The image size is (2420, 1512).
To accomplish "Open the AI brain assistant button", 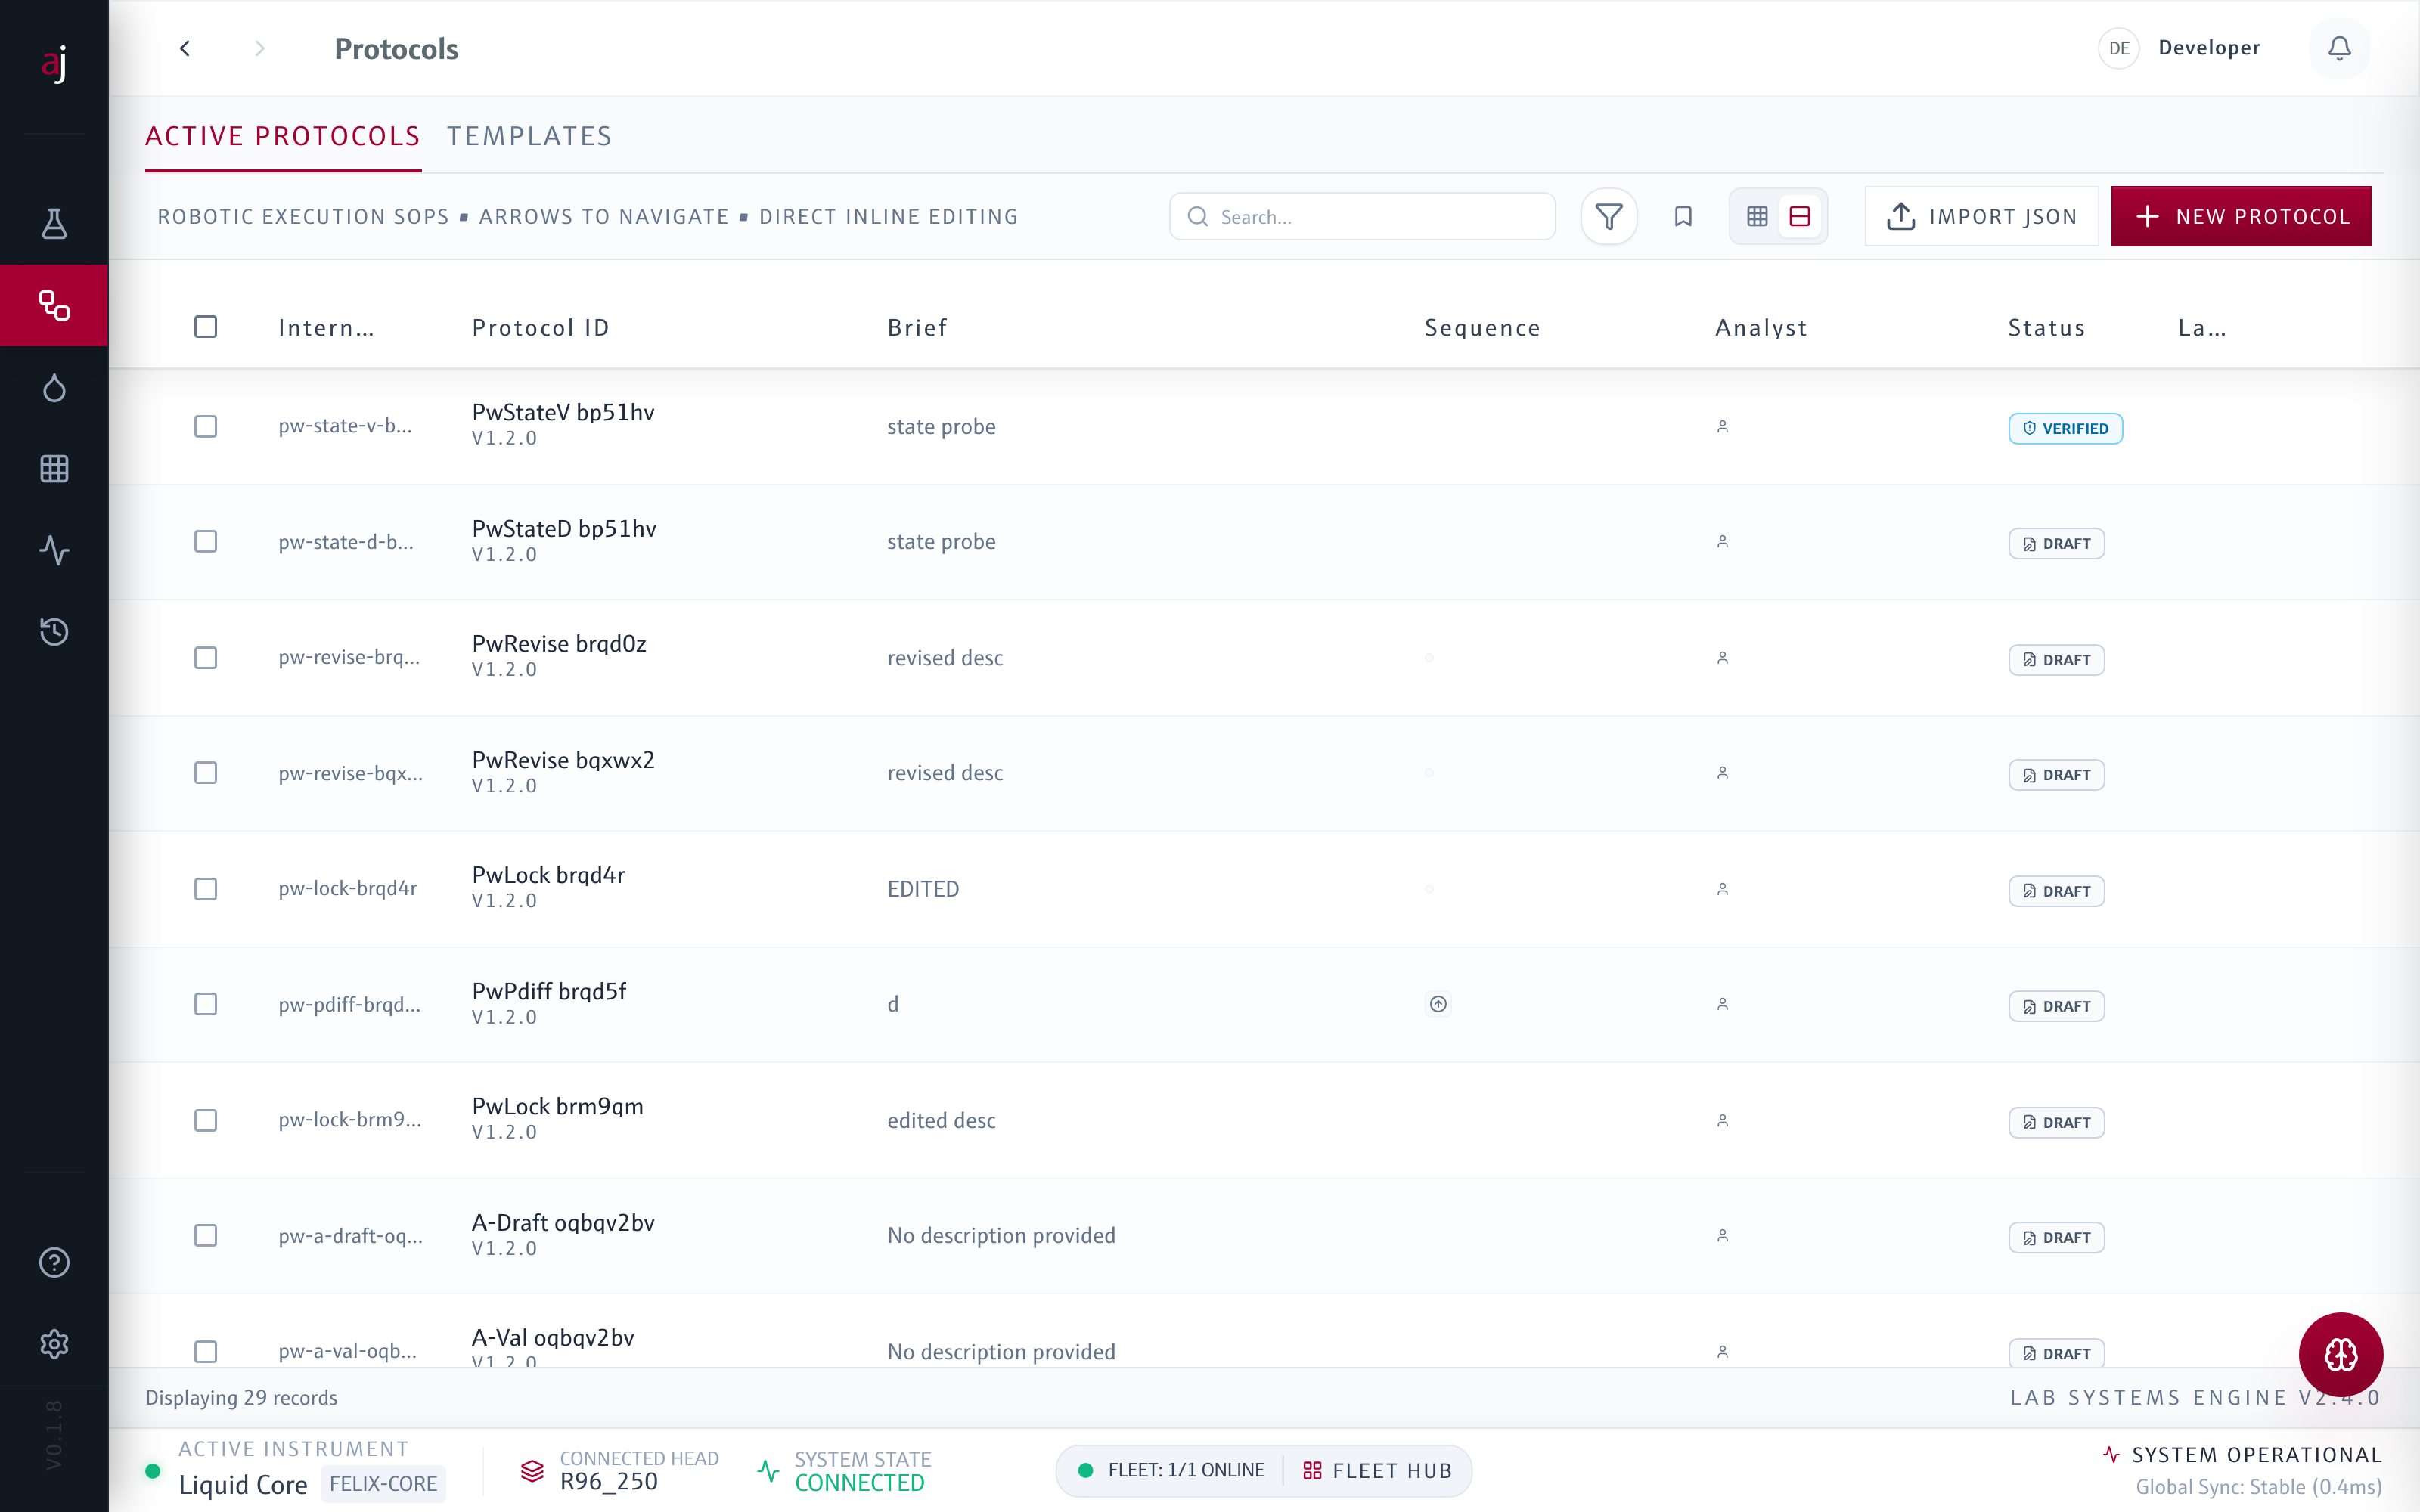I will click(x=2340, y=1355).
